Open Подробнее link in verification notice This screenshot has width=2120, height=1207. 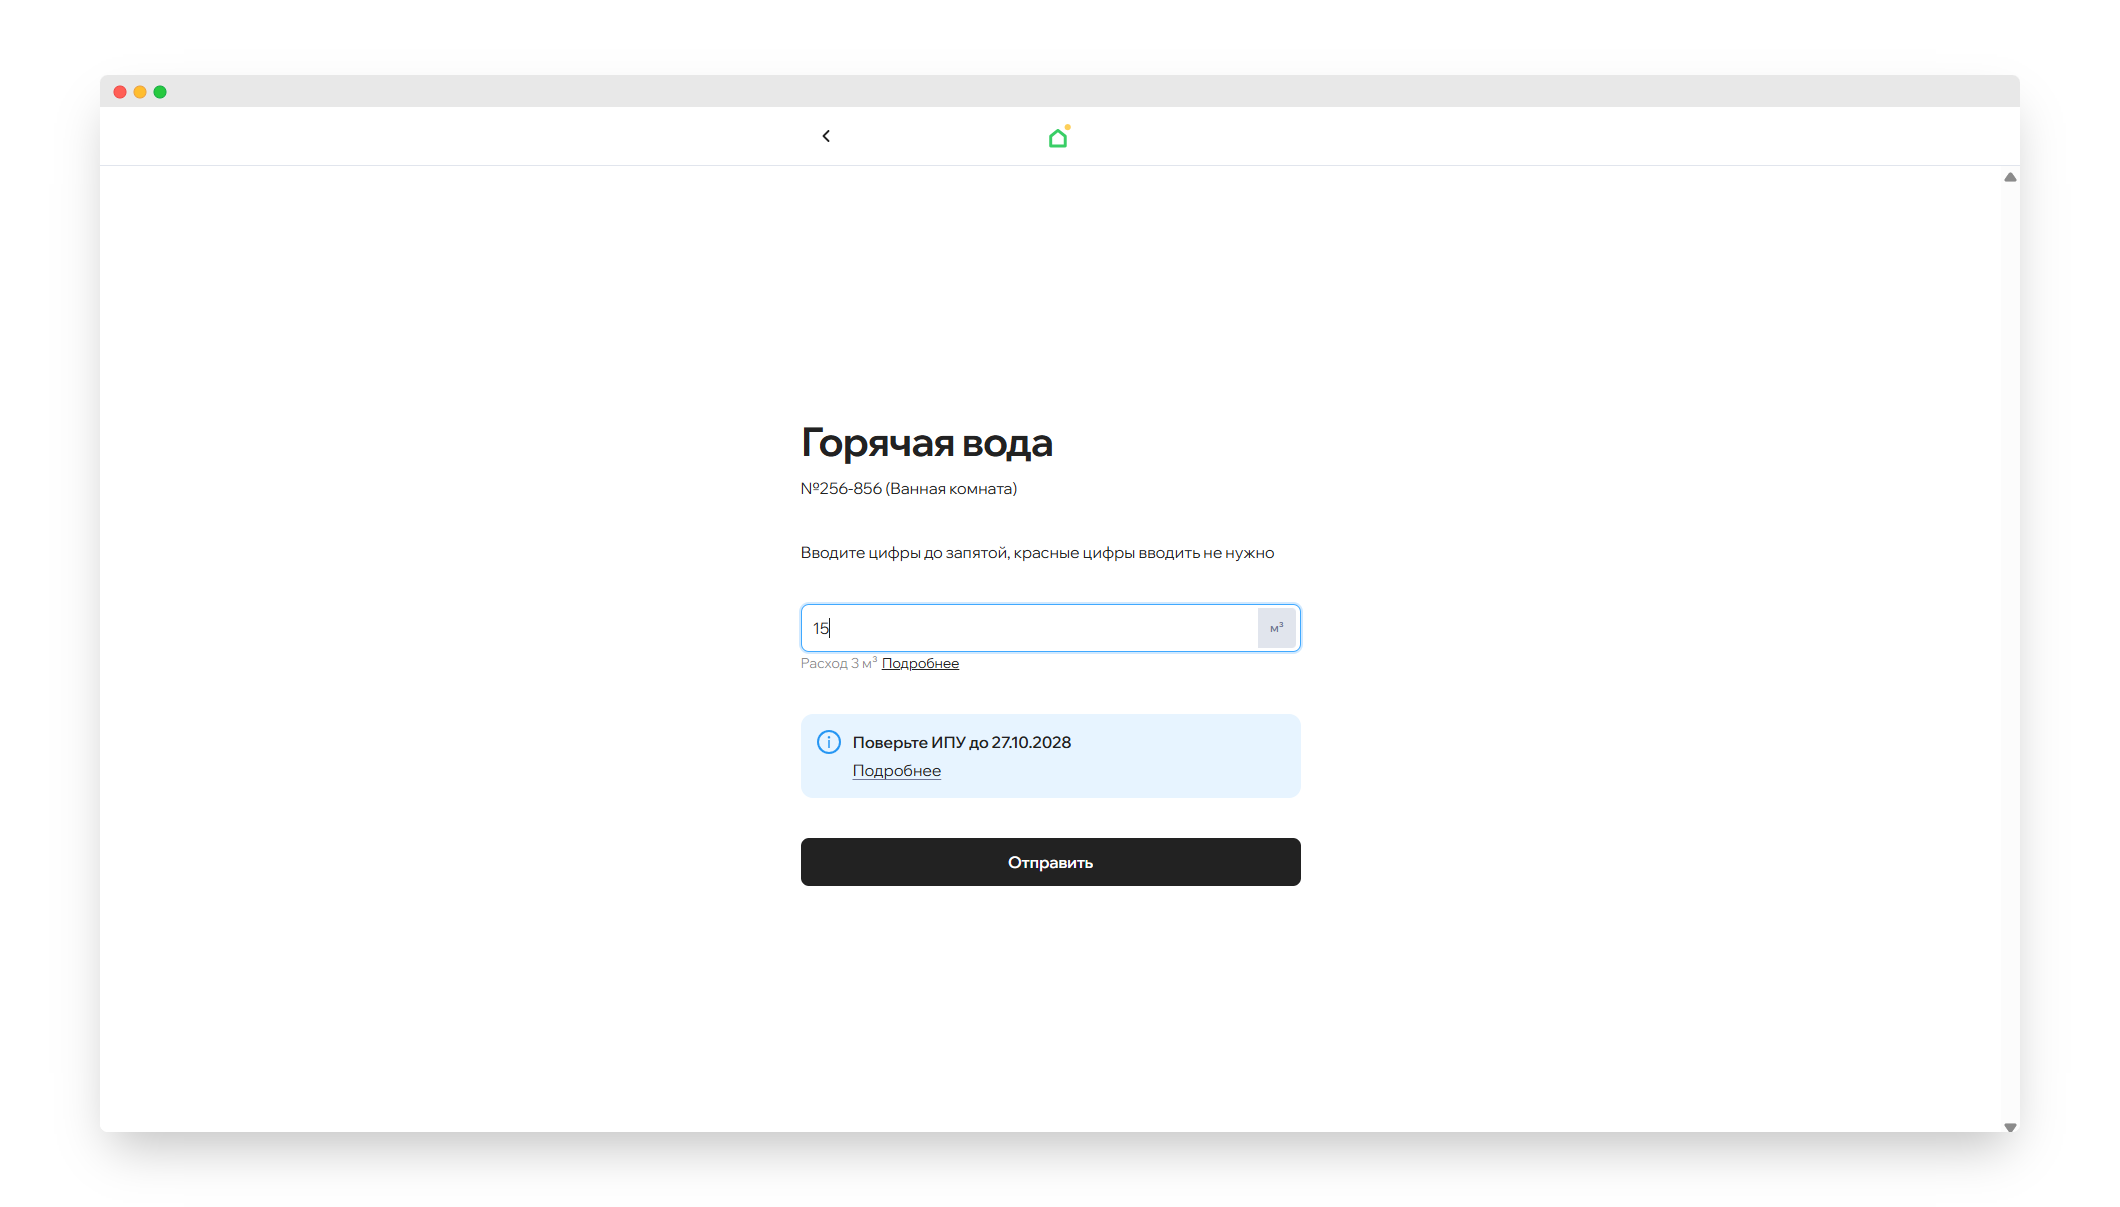896,771
